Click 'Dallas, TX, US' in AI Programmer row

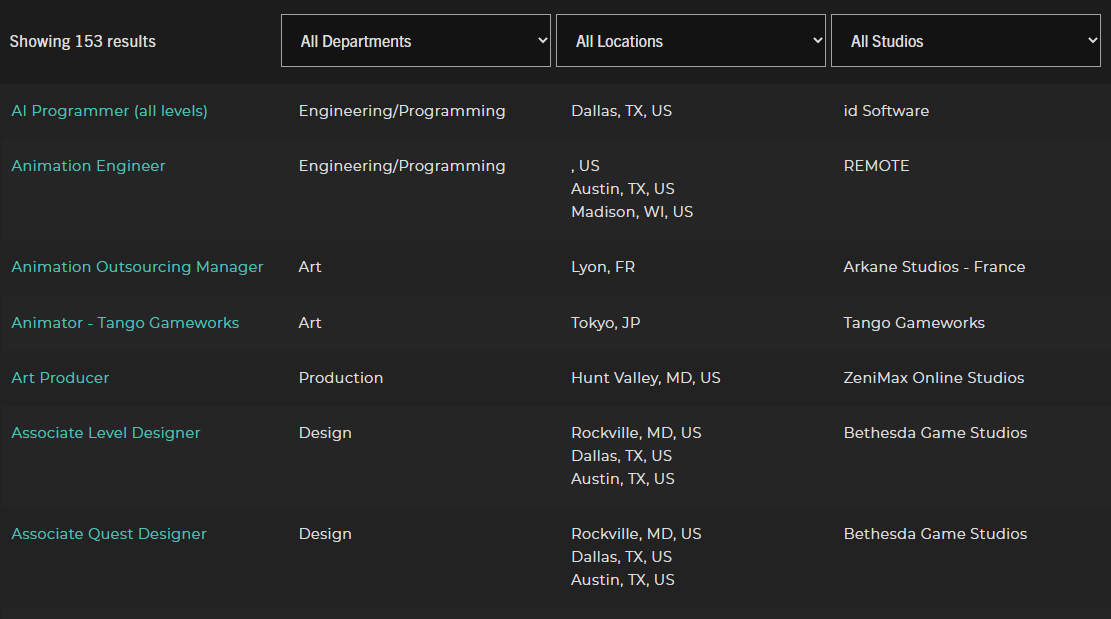[x=621, y=111]
